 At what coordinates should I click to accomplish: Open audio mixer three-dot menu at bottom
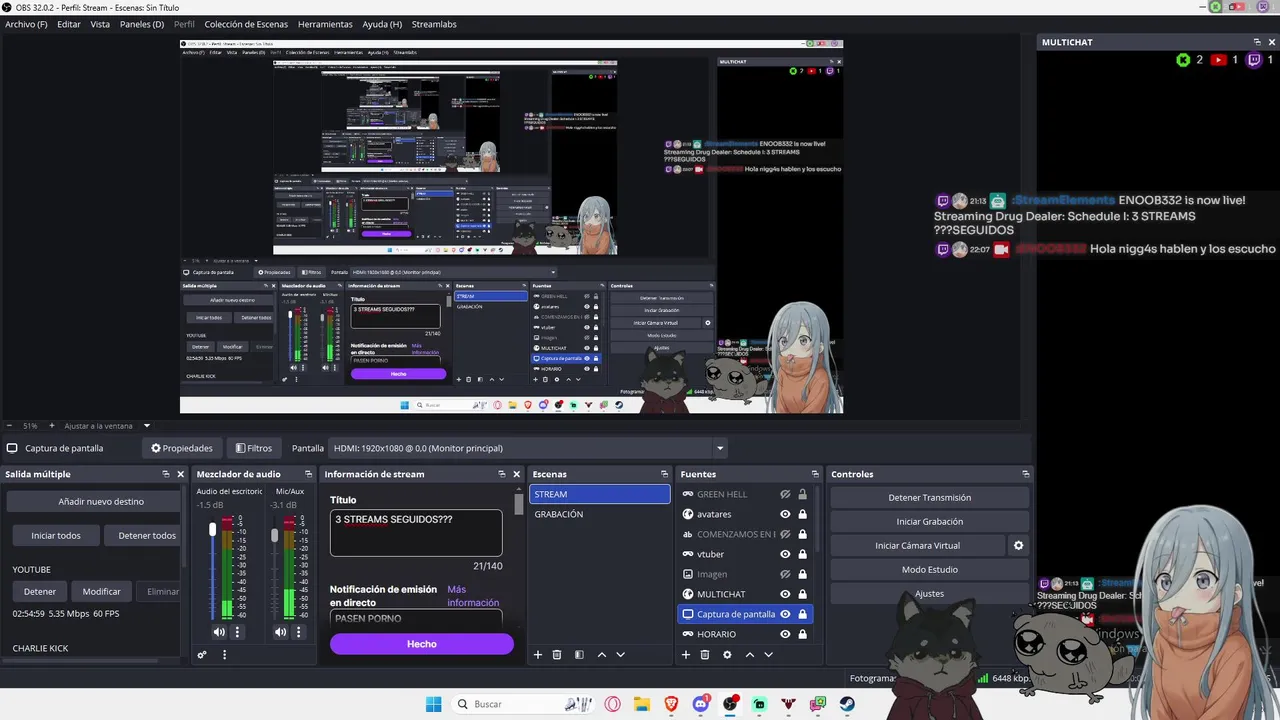point(224,655)
